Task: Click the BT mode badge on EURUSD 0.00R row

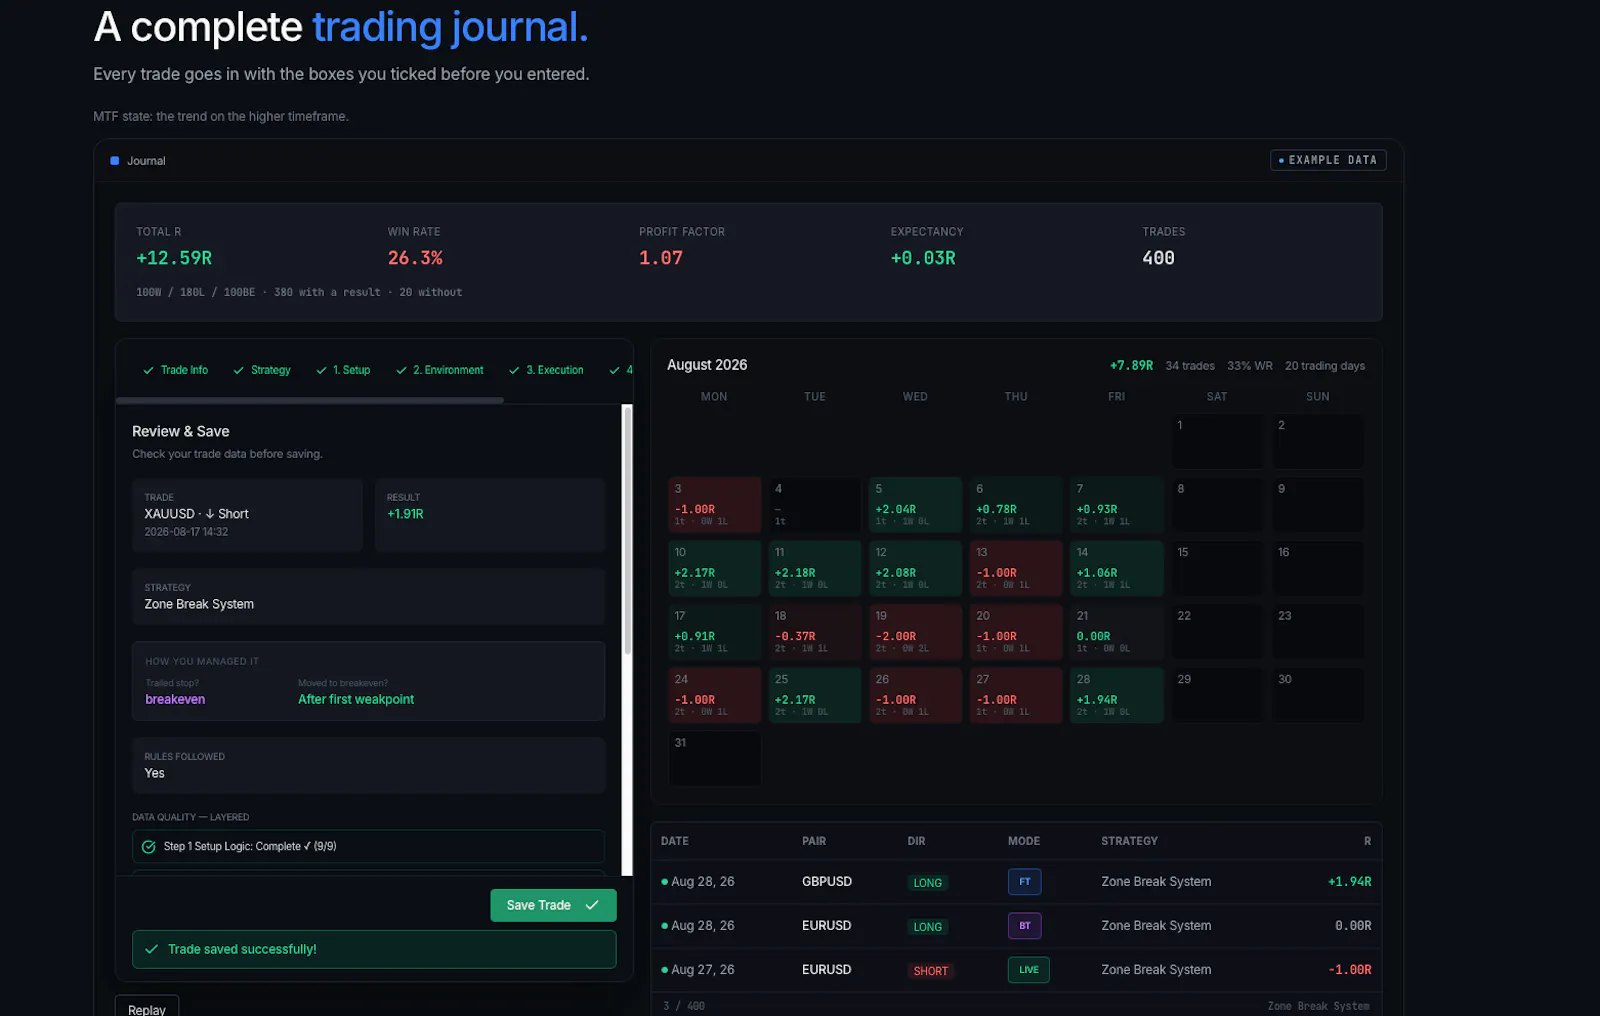Action: click(1025, 926)
